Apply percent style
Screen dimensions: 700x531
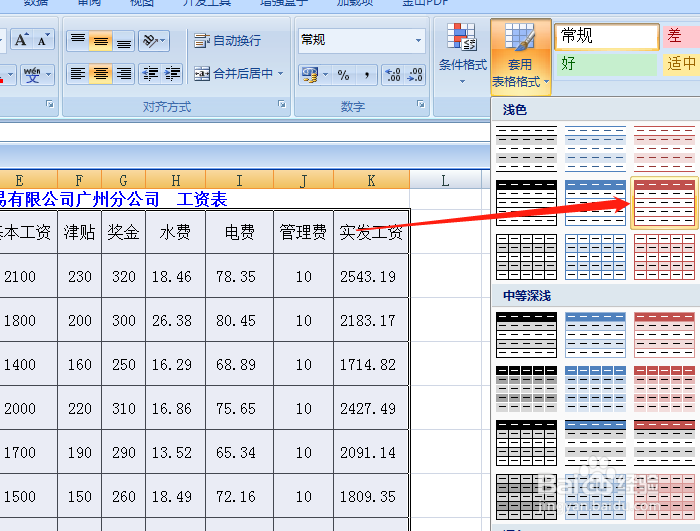click(x=343, y=75)
